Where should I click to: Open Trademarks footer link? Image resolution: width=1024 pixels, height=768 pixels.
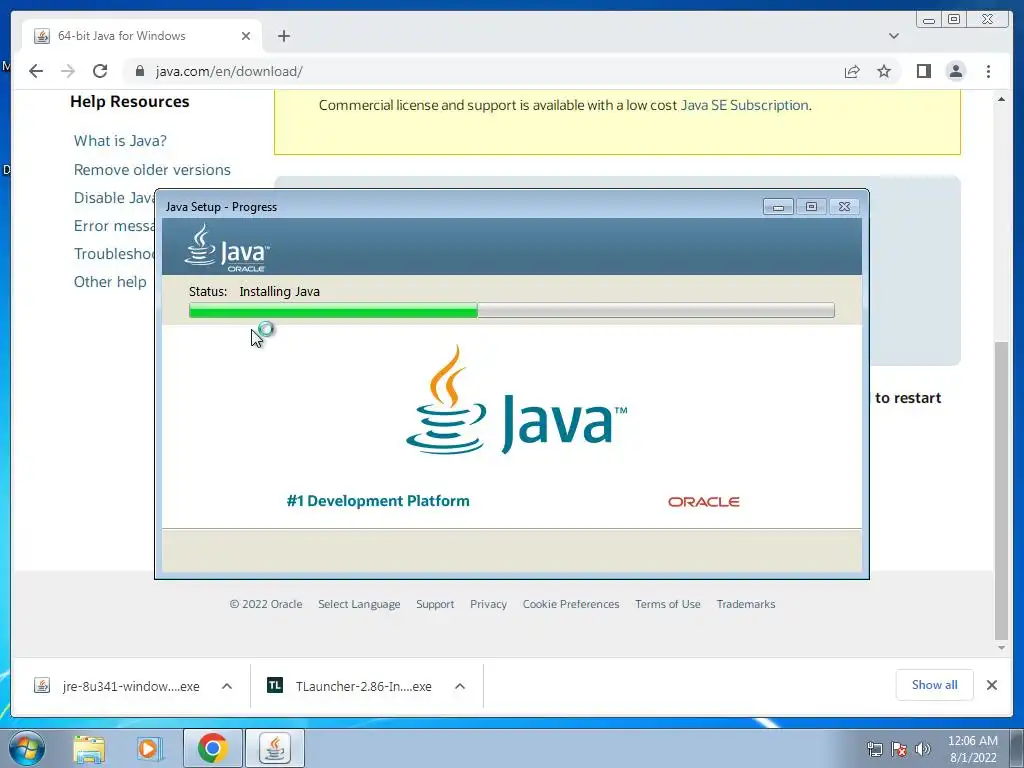(746, 604)
